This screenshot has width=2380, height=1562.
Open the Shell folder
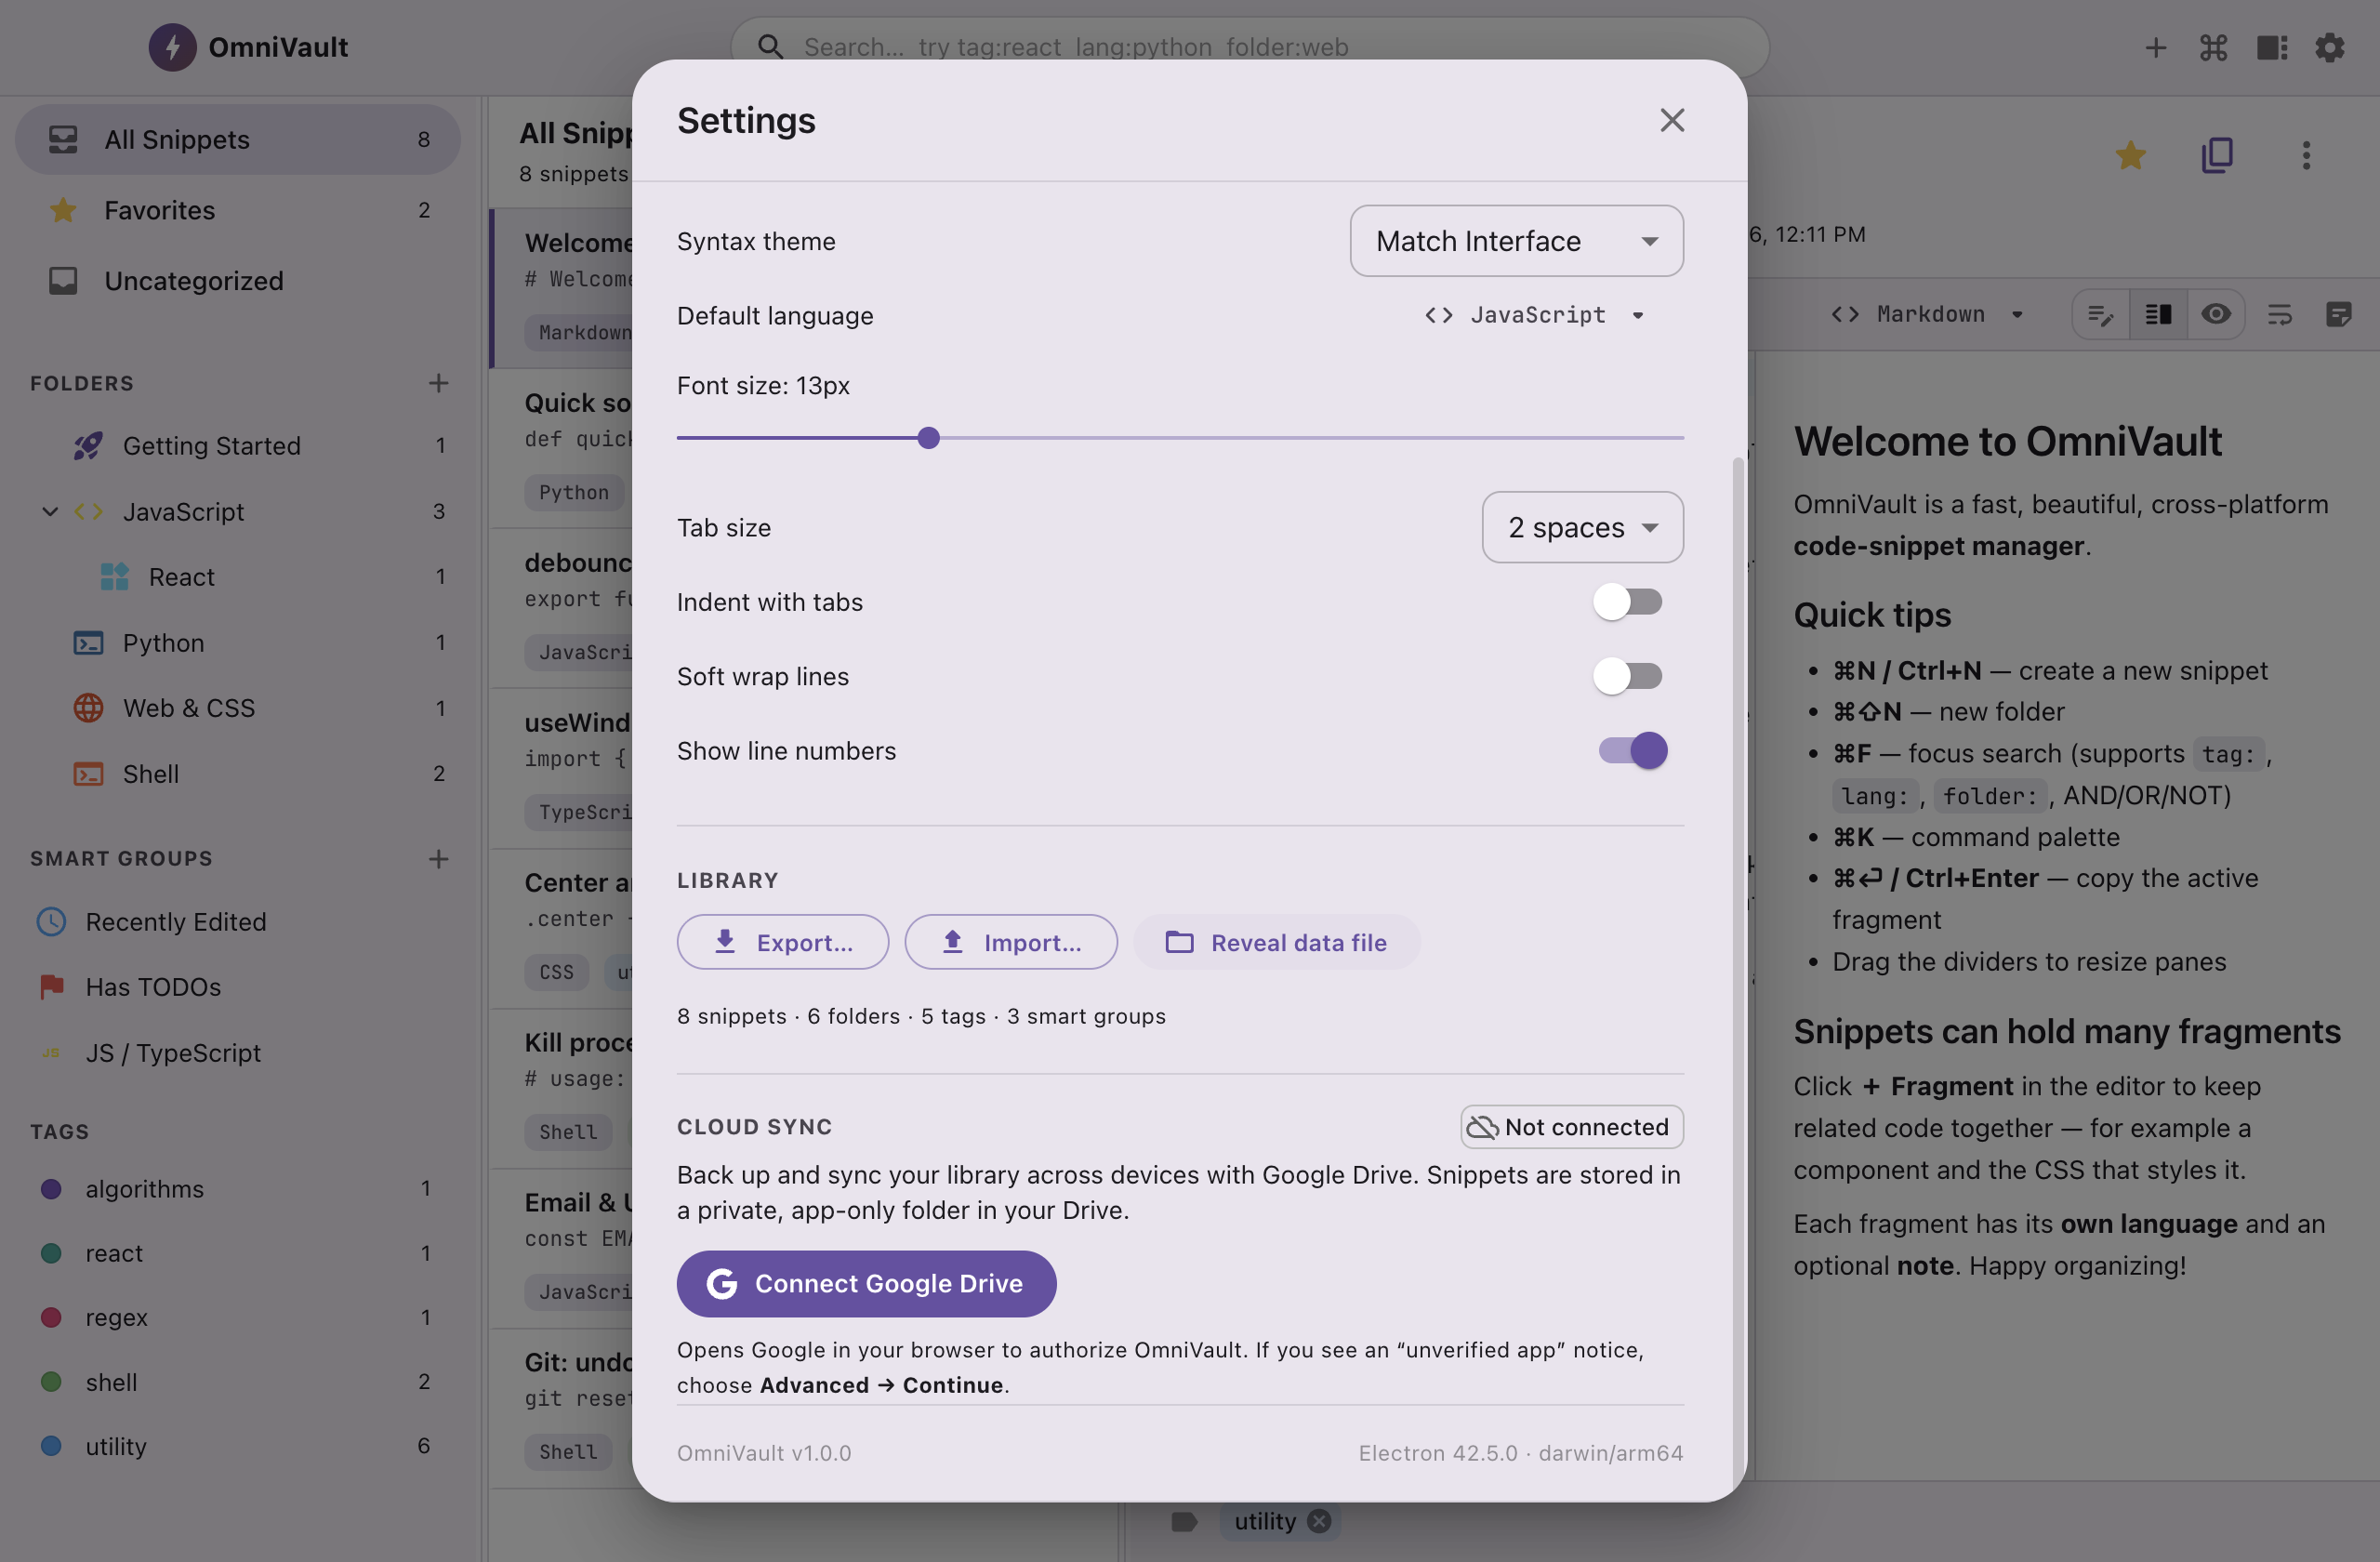[x=238, y=774]
